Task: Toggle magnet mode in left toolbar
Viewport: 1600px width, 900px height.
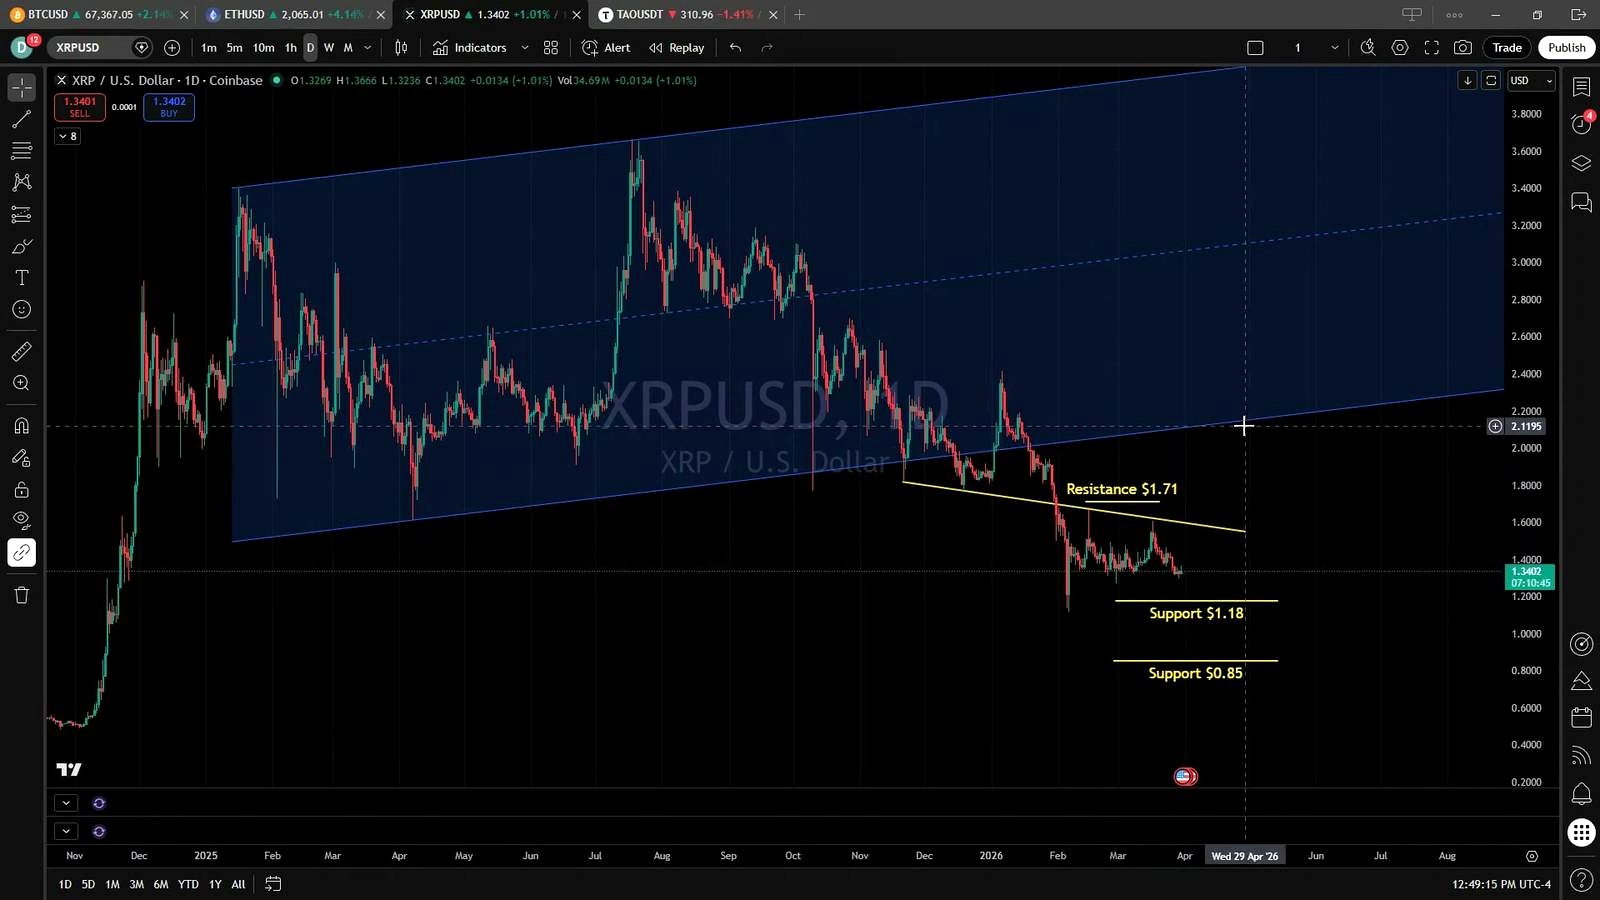Action: tap(21, 425)
